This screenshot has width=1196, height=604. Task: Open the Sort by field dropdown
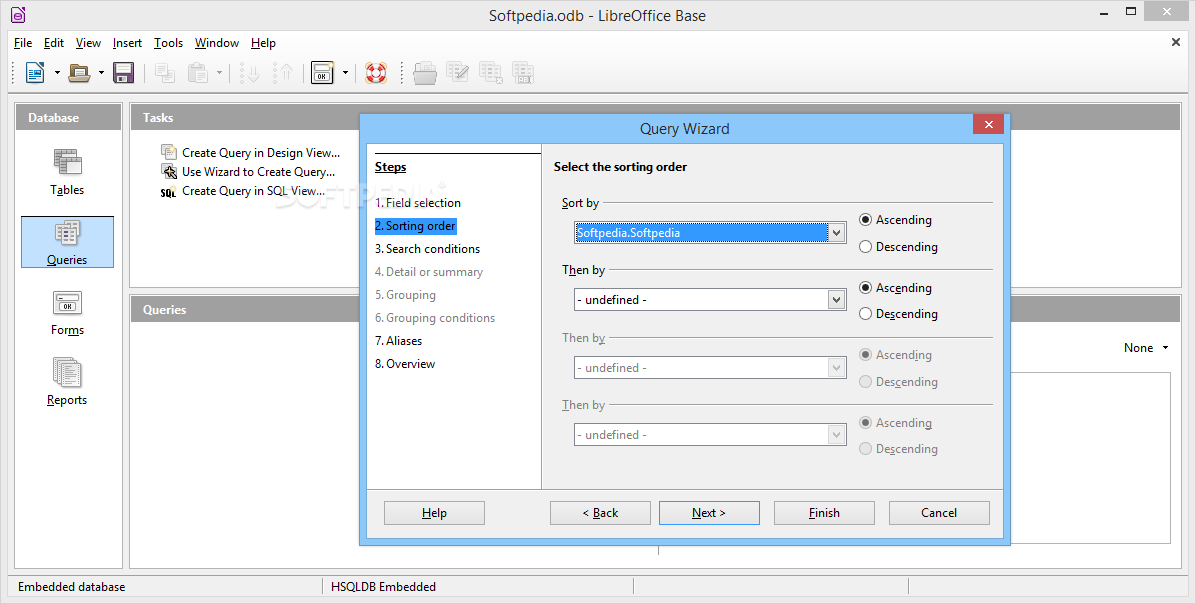[x=837, y=233]
